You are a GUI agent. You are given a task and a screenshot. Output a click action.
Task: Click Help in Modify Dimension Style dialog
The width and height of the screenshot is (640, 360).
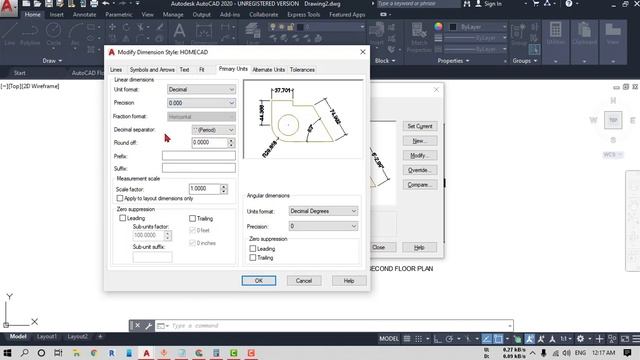[349, 281]
